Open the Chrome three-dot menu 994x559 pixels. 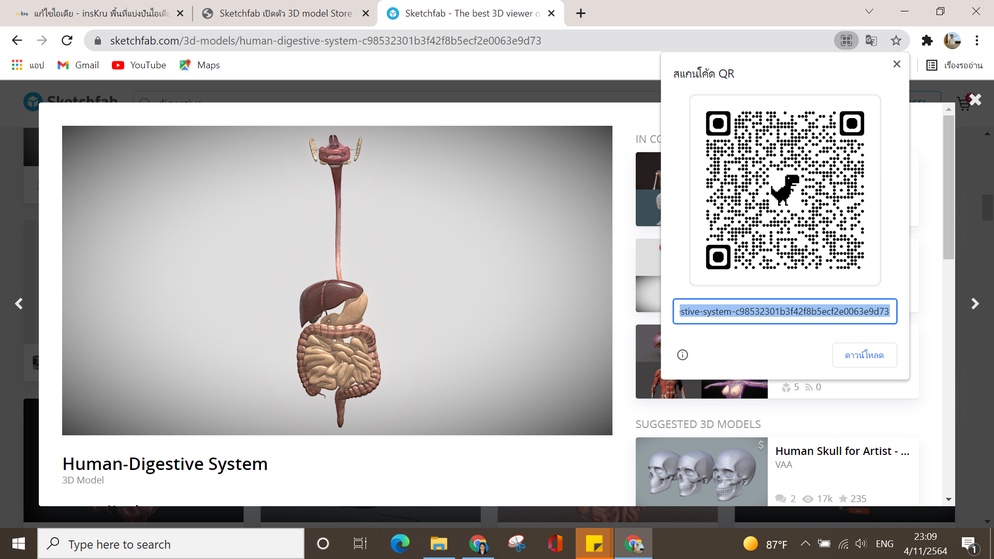point(977,41)
